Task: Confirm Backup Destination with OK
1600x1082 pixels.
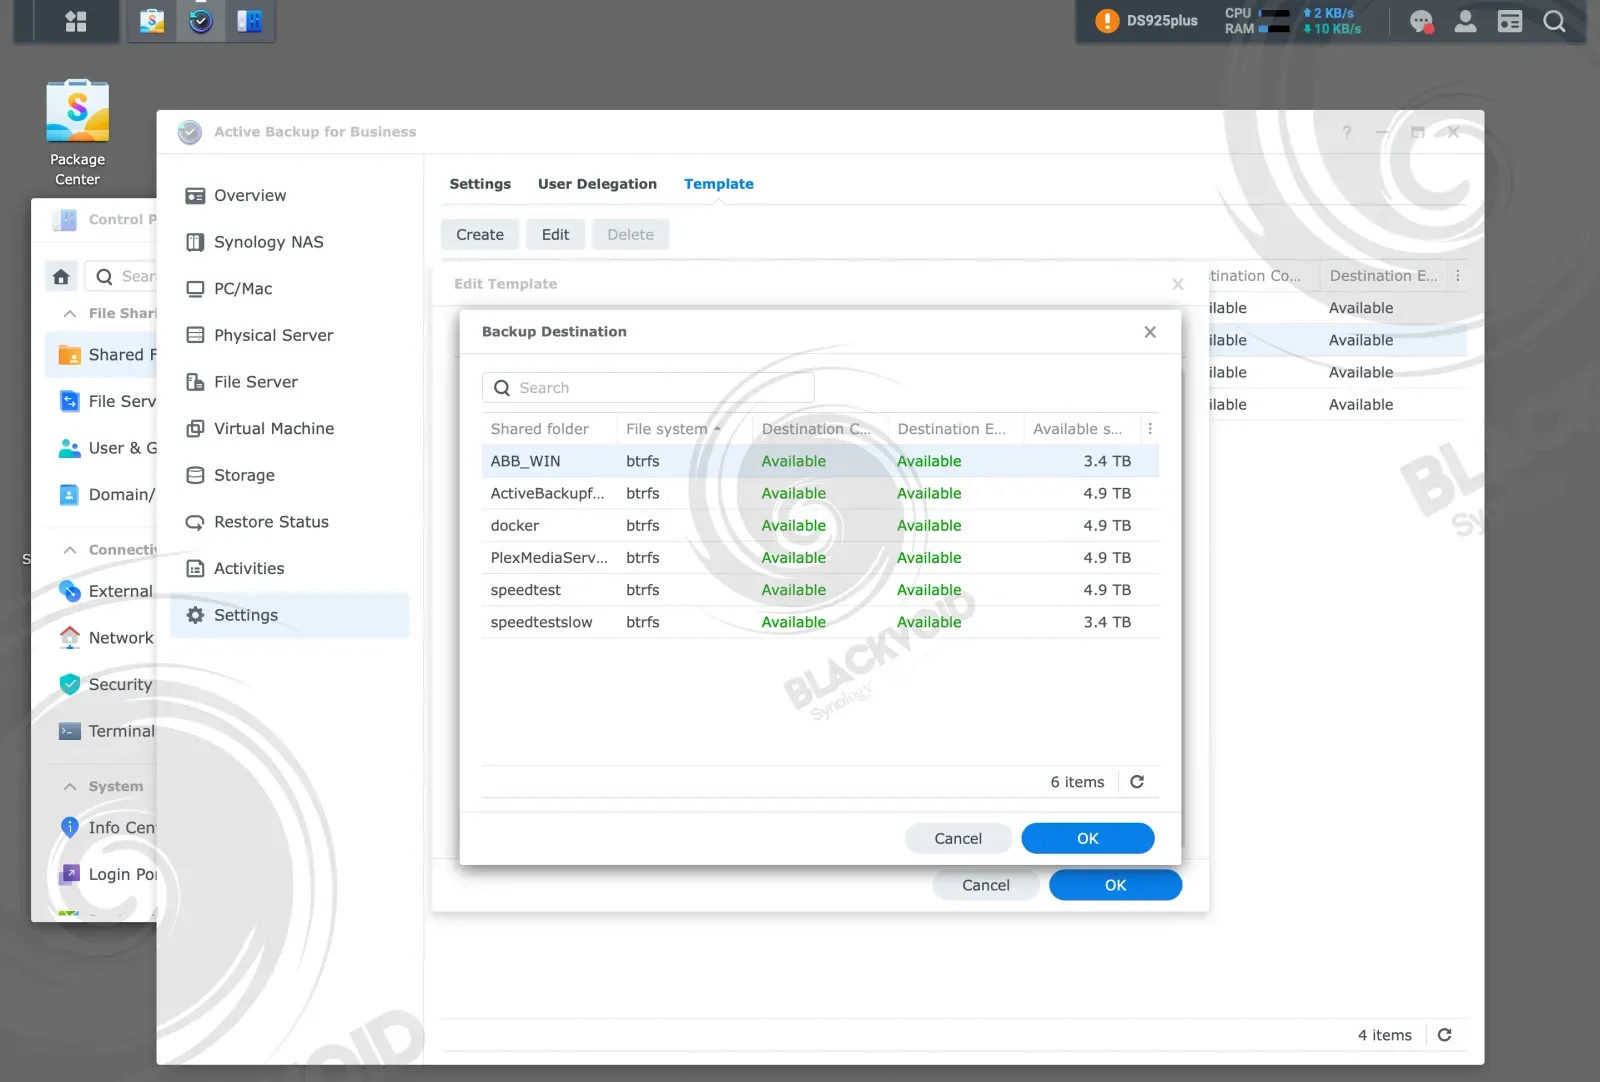Action: click(x=1088, y=839)
